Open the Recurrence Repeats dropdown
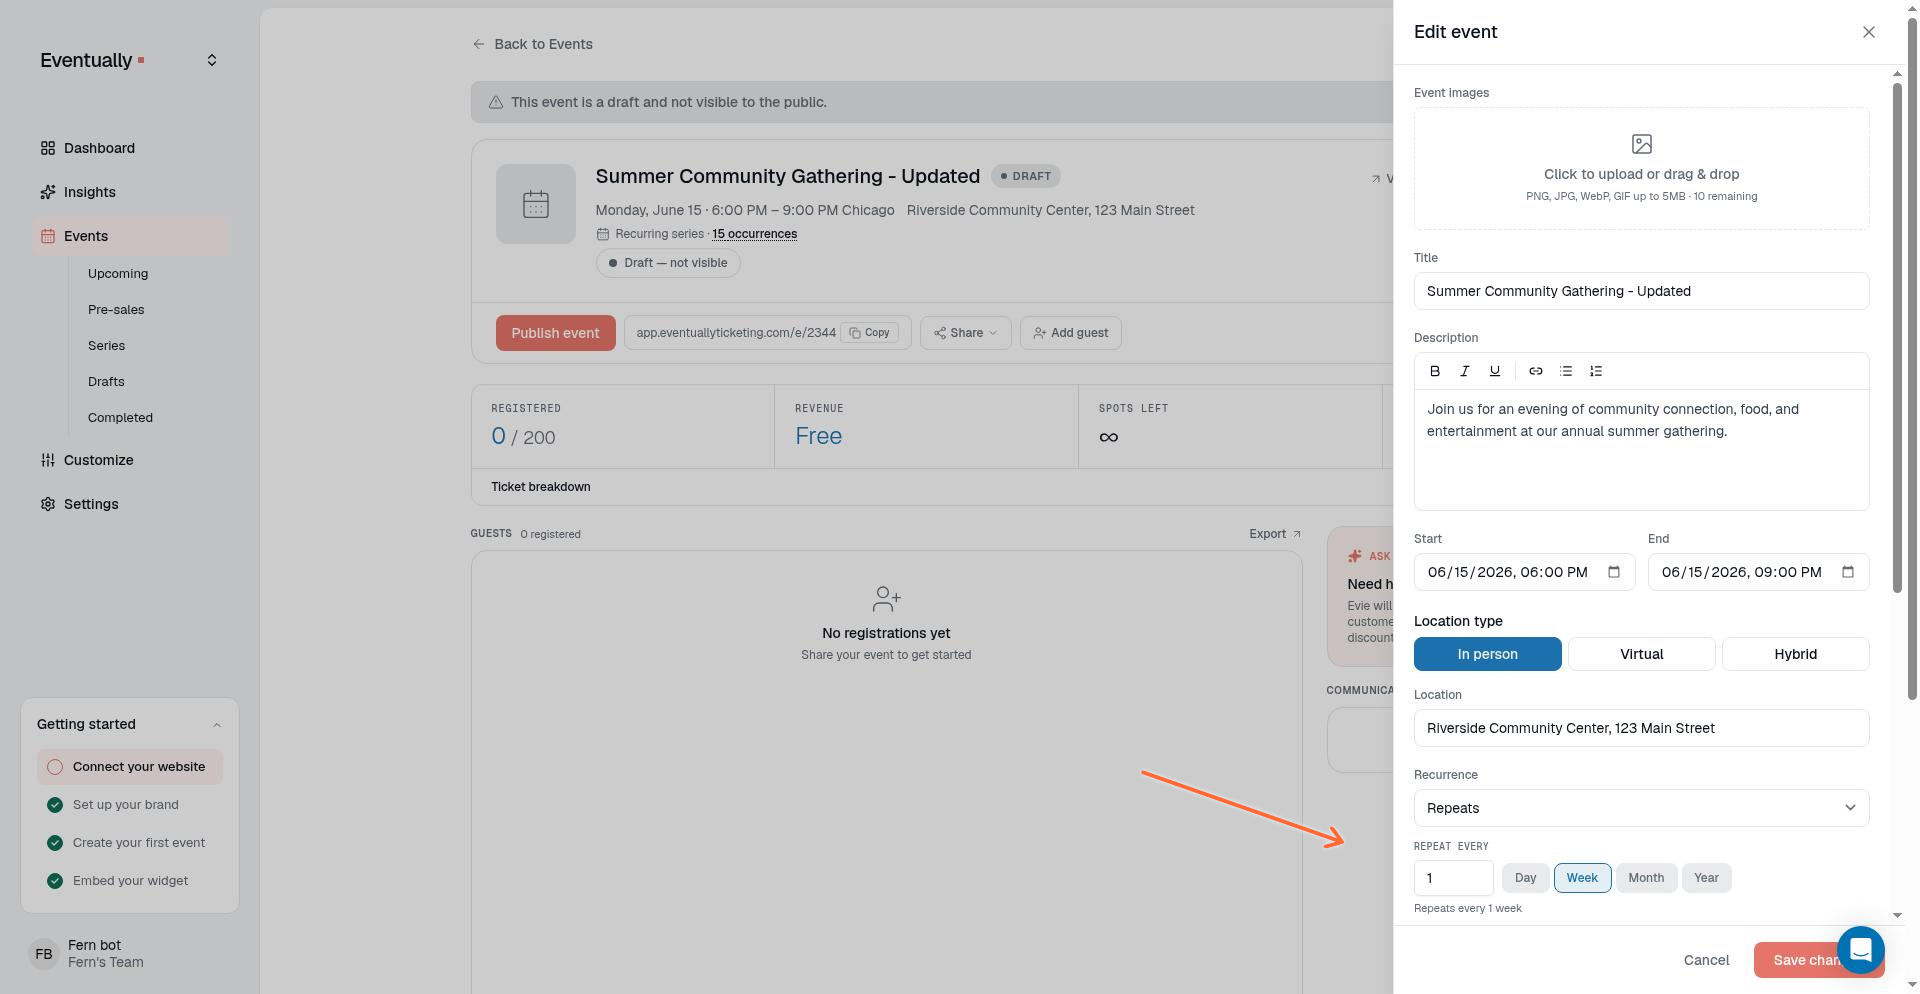The image size is (1920, 994). (1641, 808)
